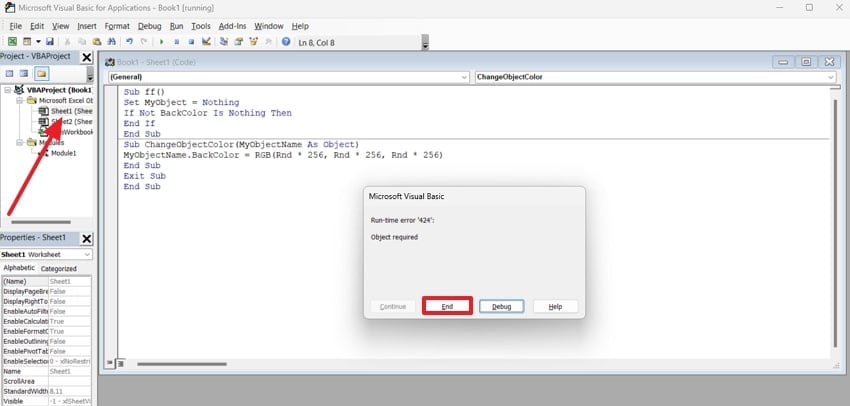
Task: Close the Project - VBAProject pane
Action: pyautogui.click(x=87, y=57)
